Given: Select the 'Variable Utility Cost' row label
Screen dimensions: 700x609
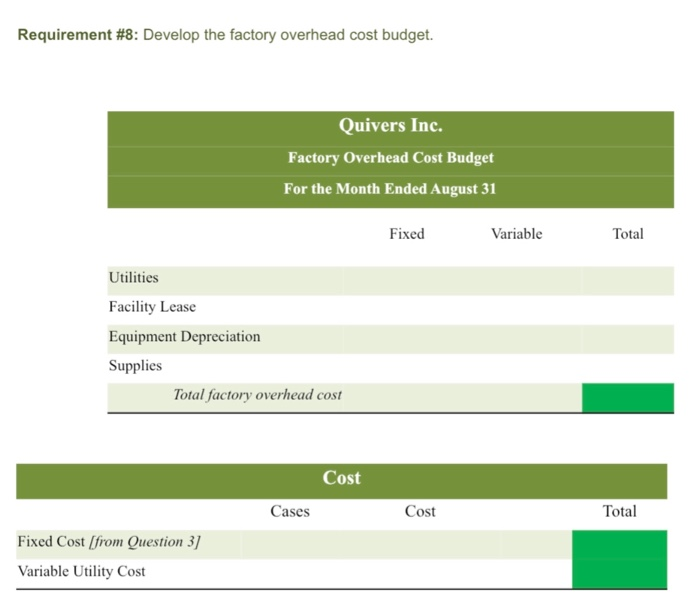Looking at the screenshot, I should 81,571.
